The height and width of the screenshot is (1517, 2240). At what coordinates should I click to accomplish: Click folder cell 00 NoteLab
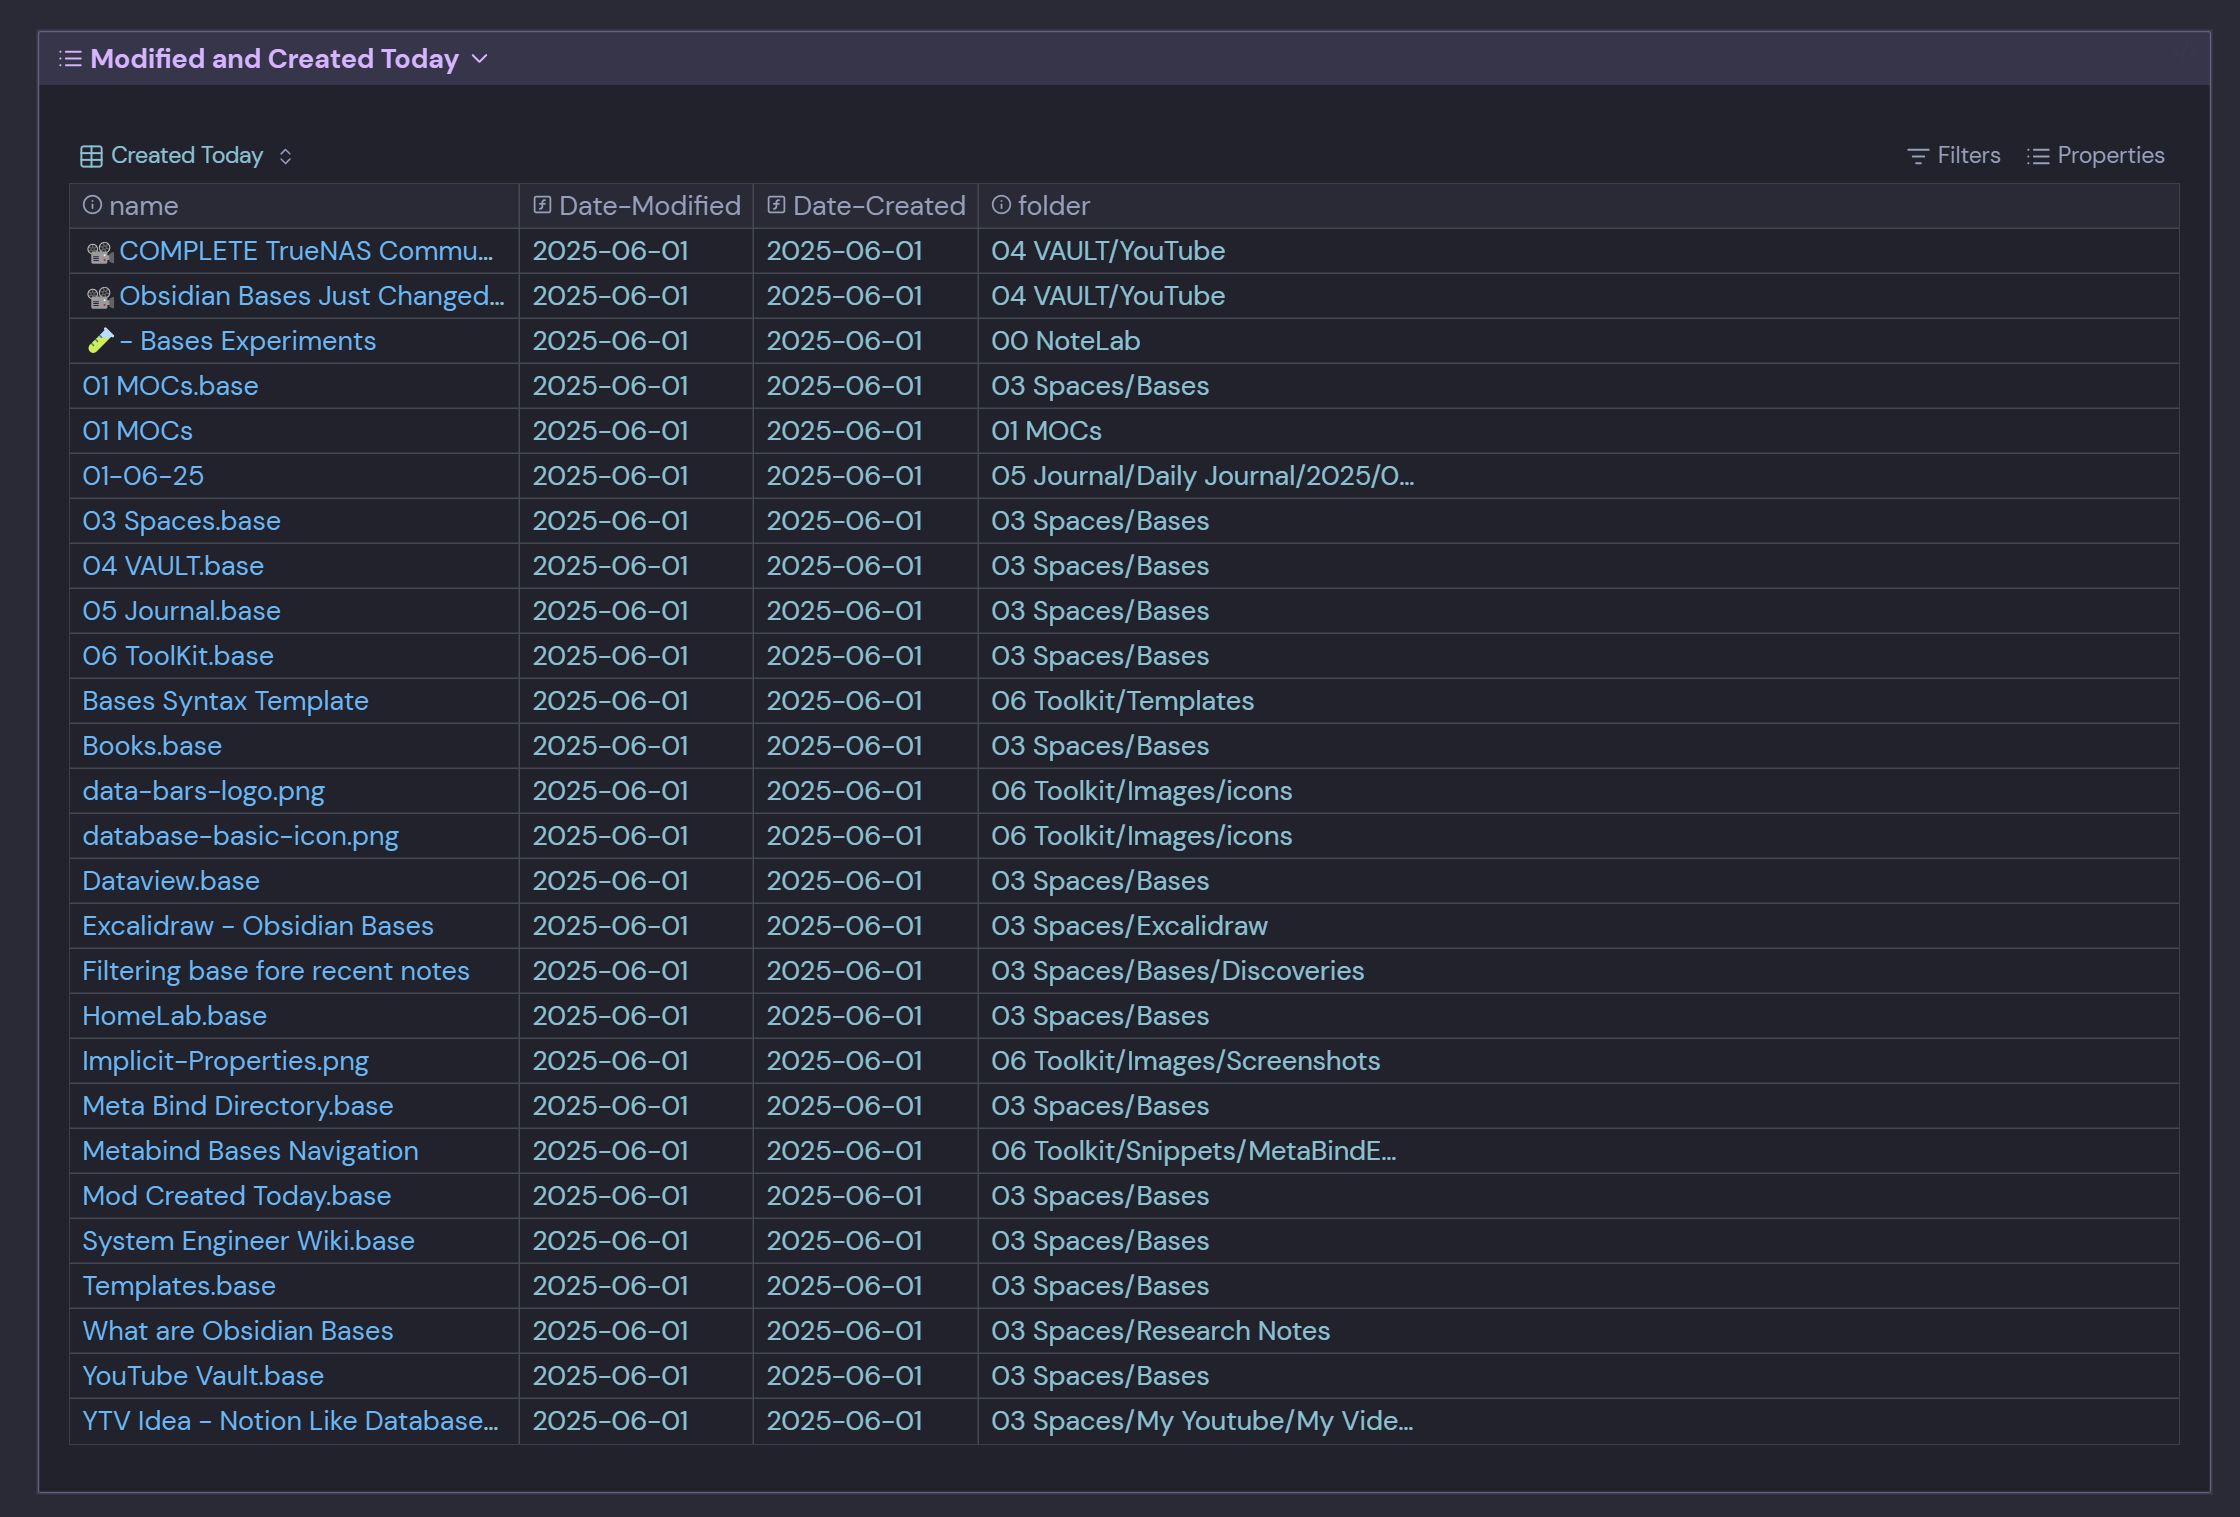pos(1579,341)
